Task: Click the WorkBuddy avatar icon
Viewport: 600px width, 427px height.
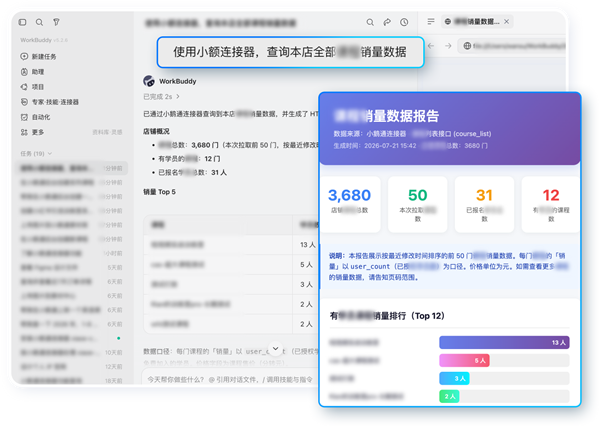Action: pyautogui.click(x=149, y=81)
